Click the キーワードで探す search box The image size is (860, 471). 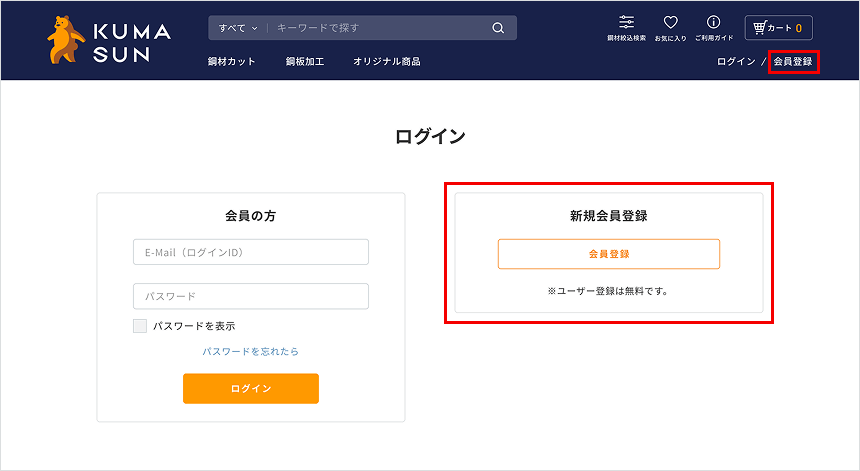(380, 28)
